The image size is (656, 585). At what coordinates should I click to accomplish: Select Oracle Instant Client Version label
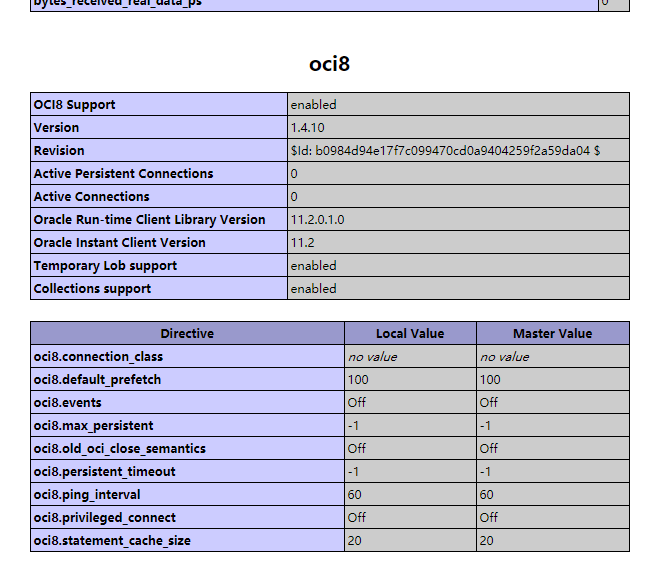[x=120, y=243]
